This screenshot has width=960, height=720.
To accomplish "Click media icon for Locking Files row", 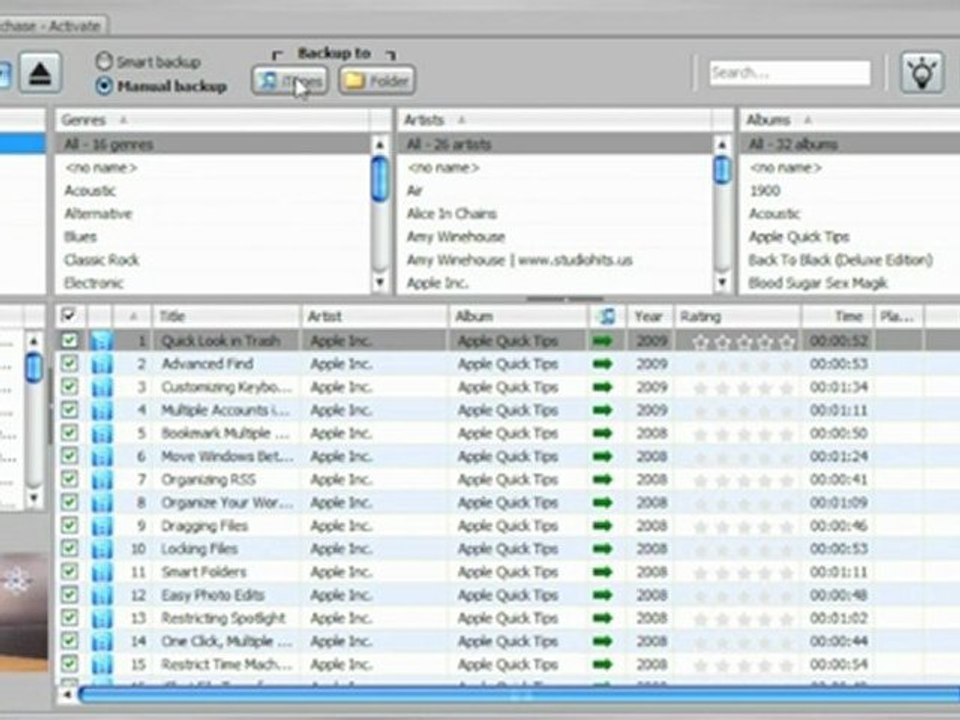I will coord(102,549).
